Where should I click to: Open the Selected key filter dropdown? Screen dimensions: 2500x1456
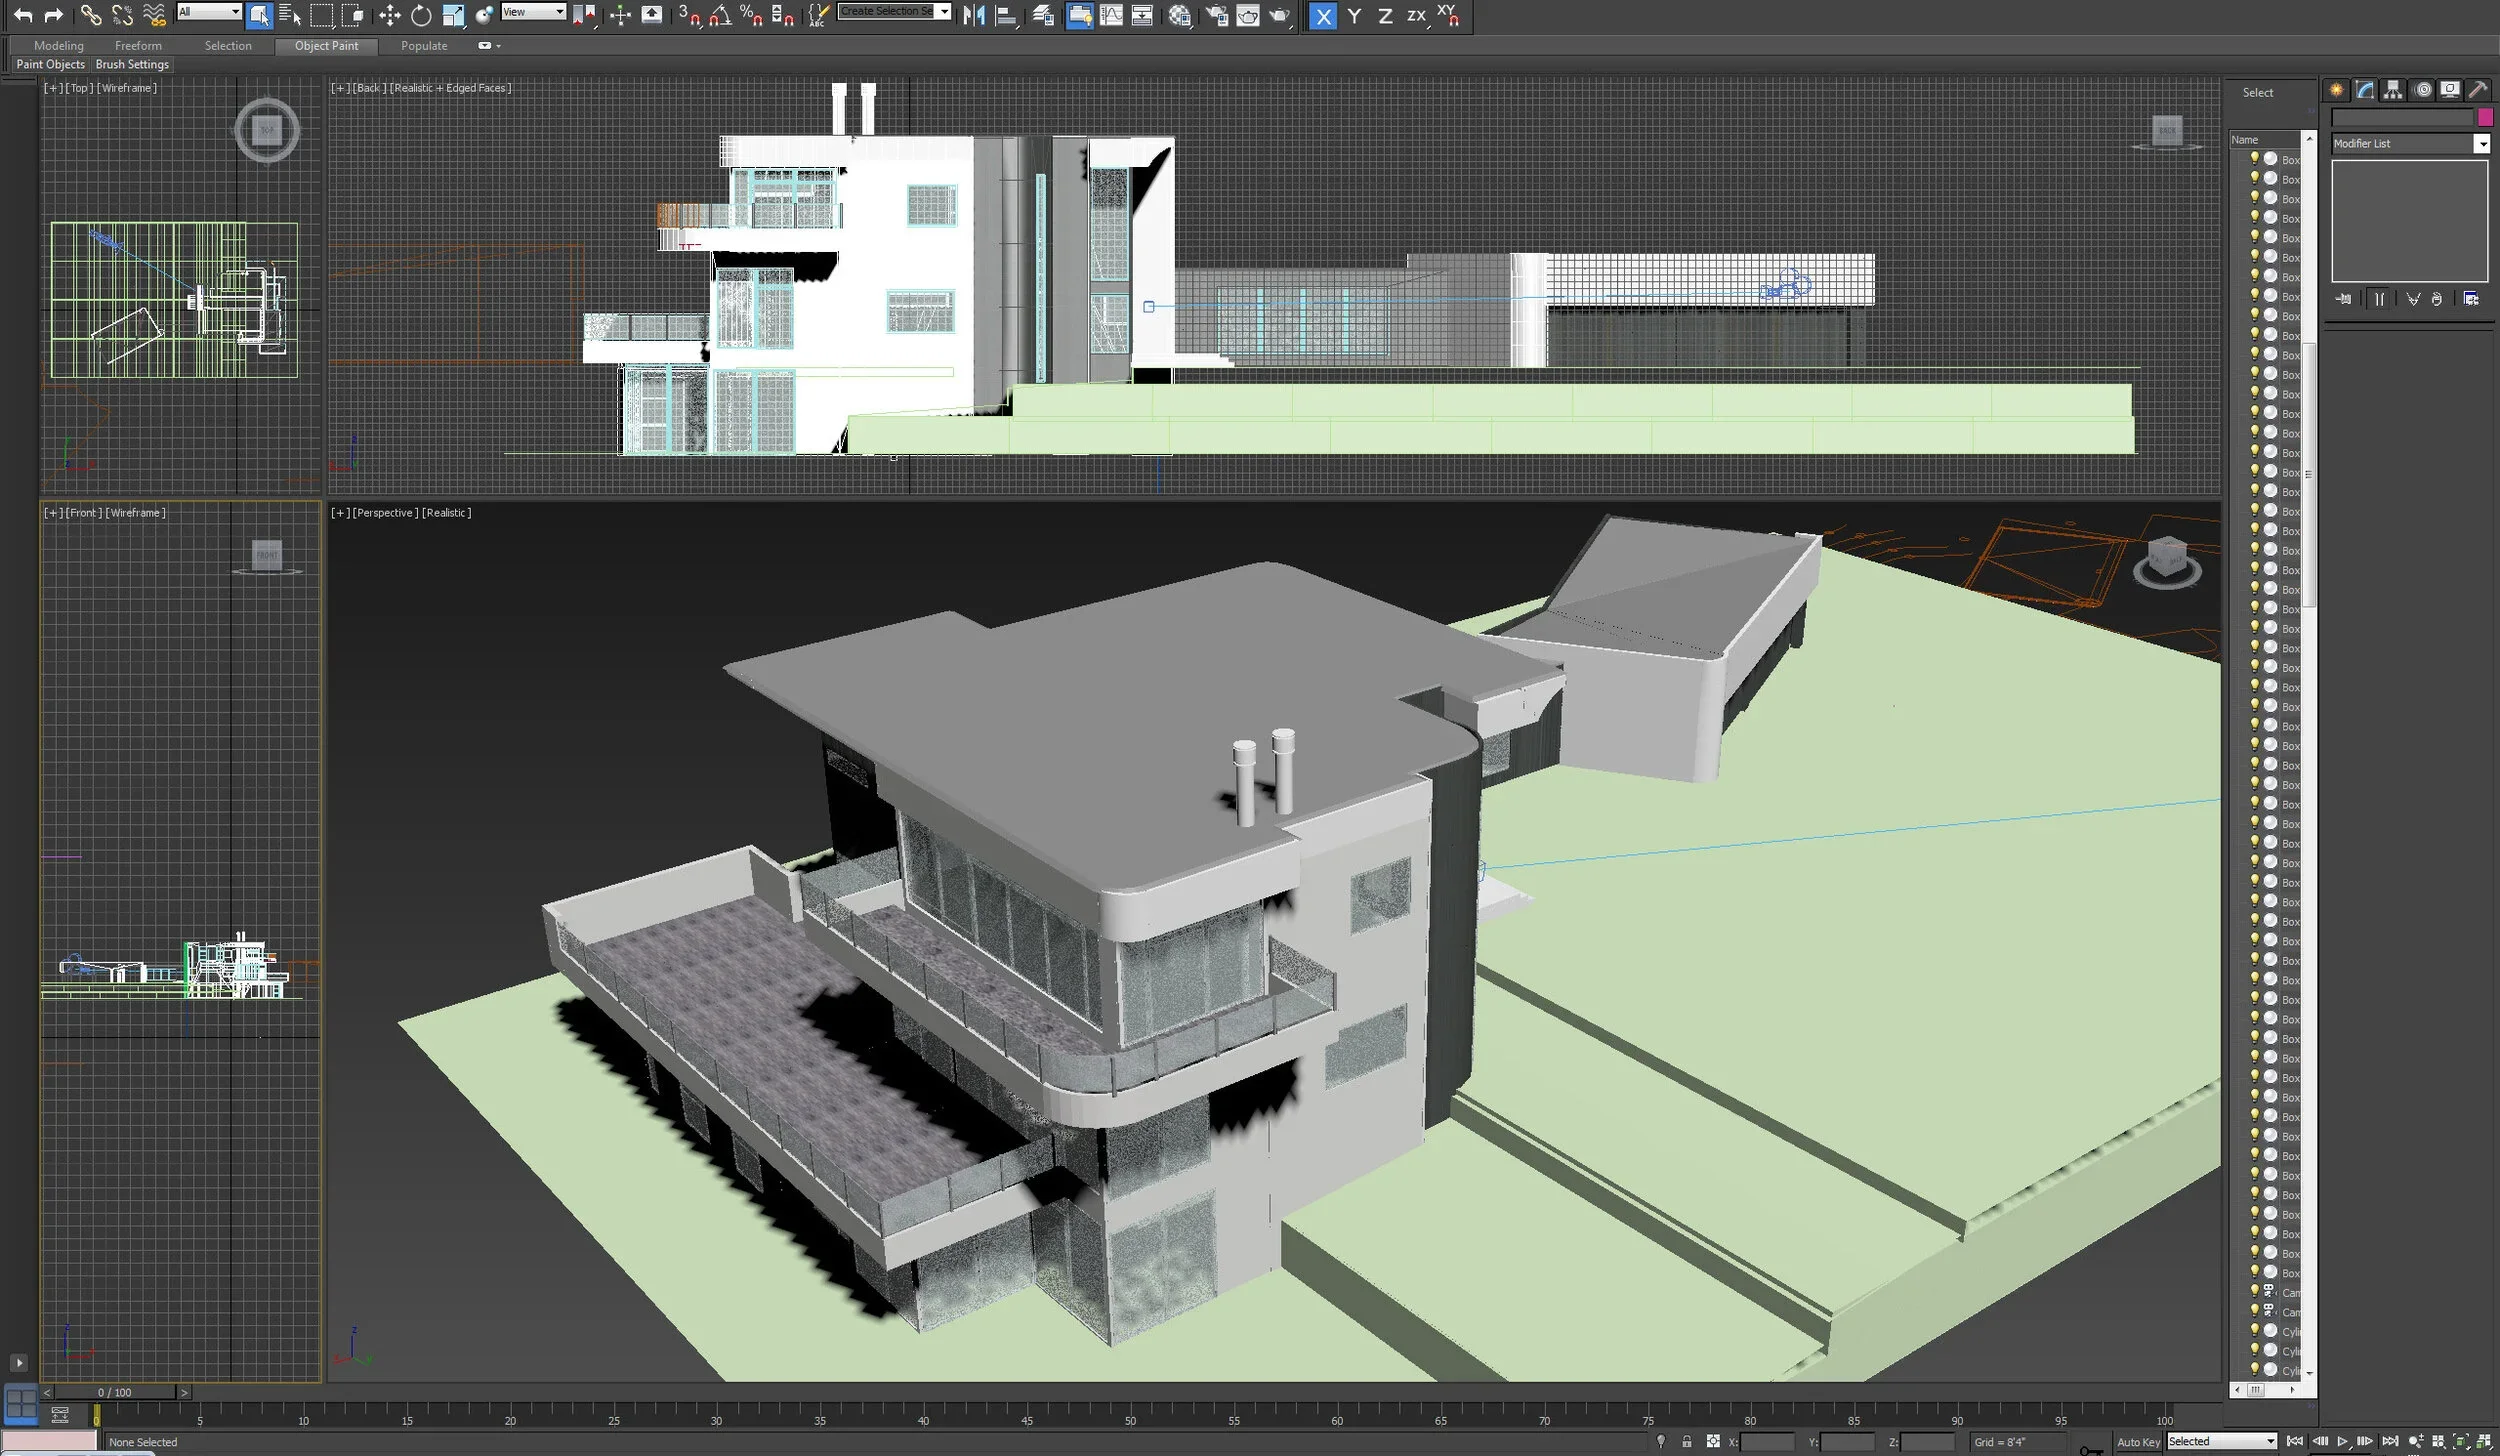click(x=2270, y=1441)
